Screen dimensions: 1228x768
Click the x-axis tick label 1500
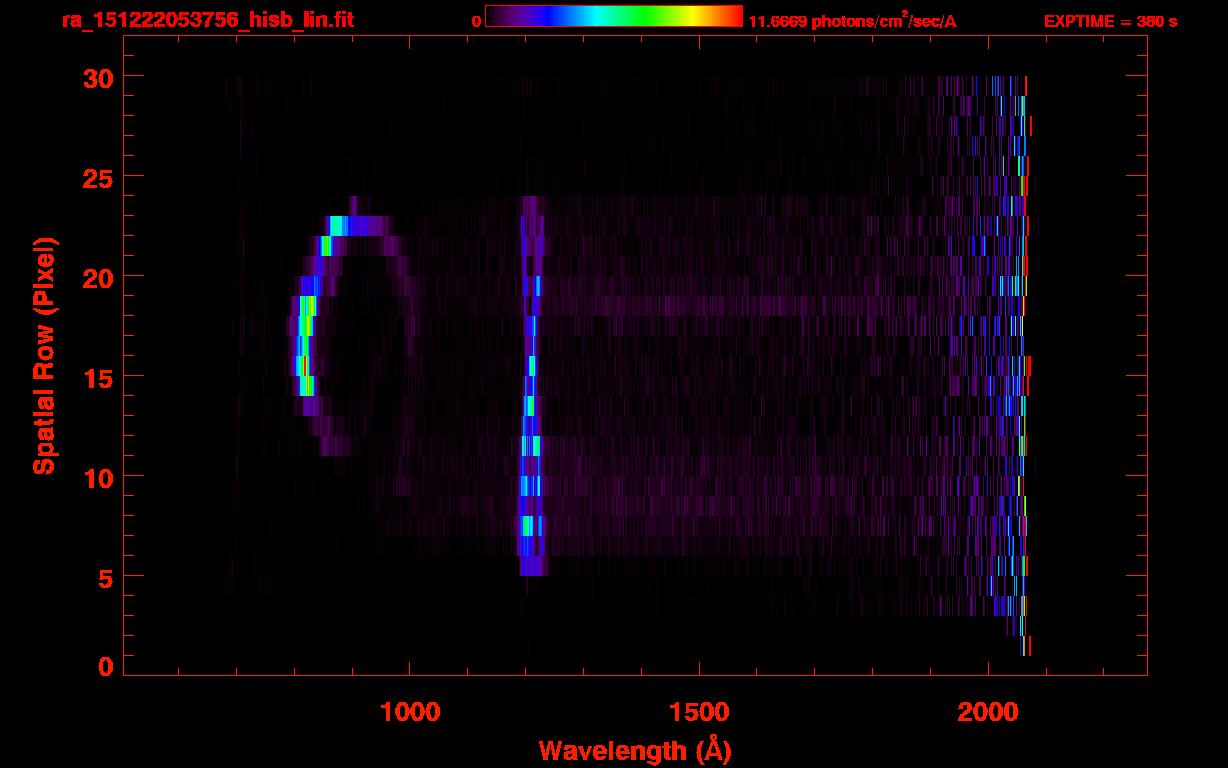pos(699,712)
